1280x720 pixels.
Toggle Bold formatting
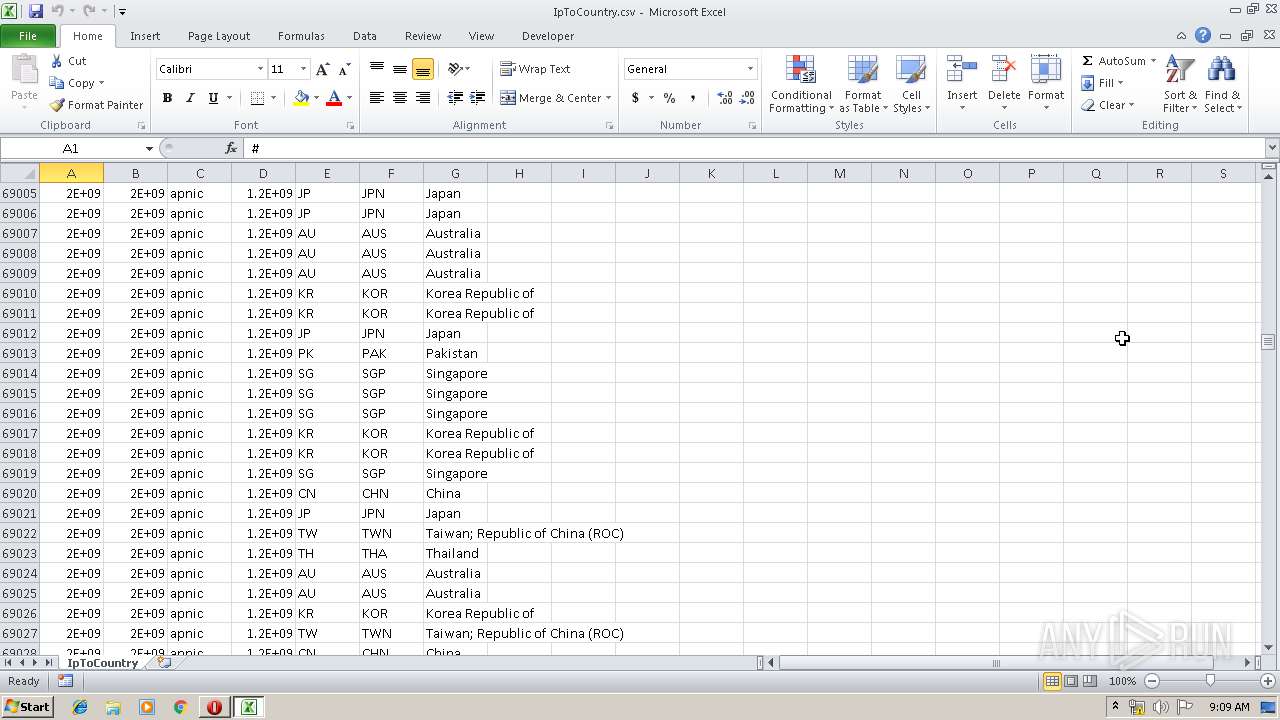[167, 98]
